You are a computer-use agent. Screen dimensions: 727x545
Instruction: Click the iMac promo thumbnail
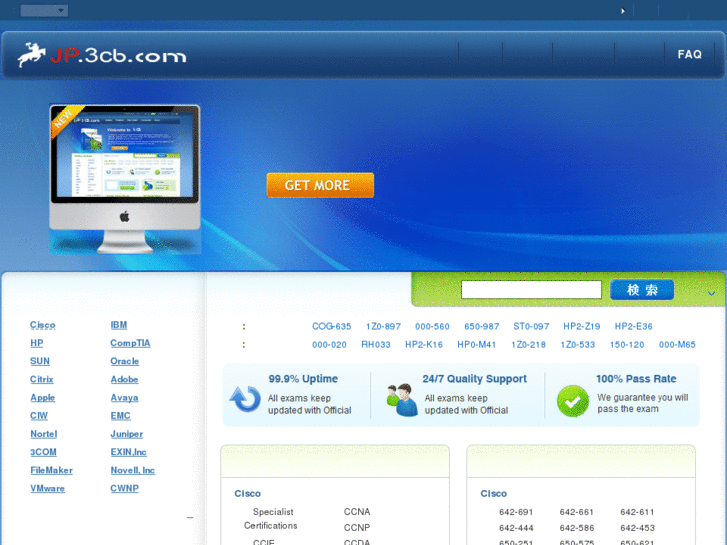point(125,179)
